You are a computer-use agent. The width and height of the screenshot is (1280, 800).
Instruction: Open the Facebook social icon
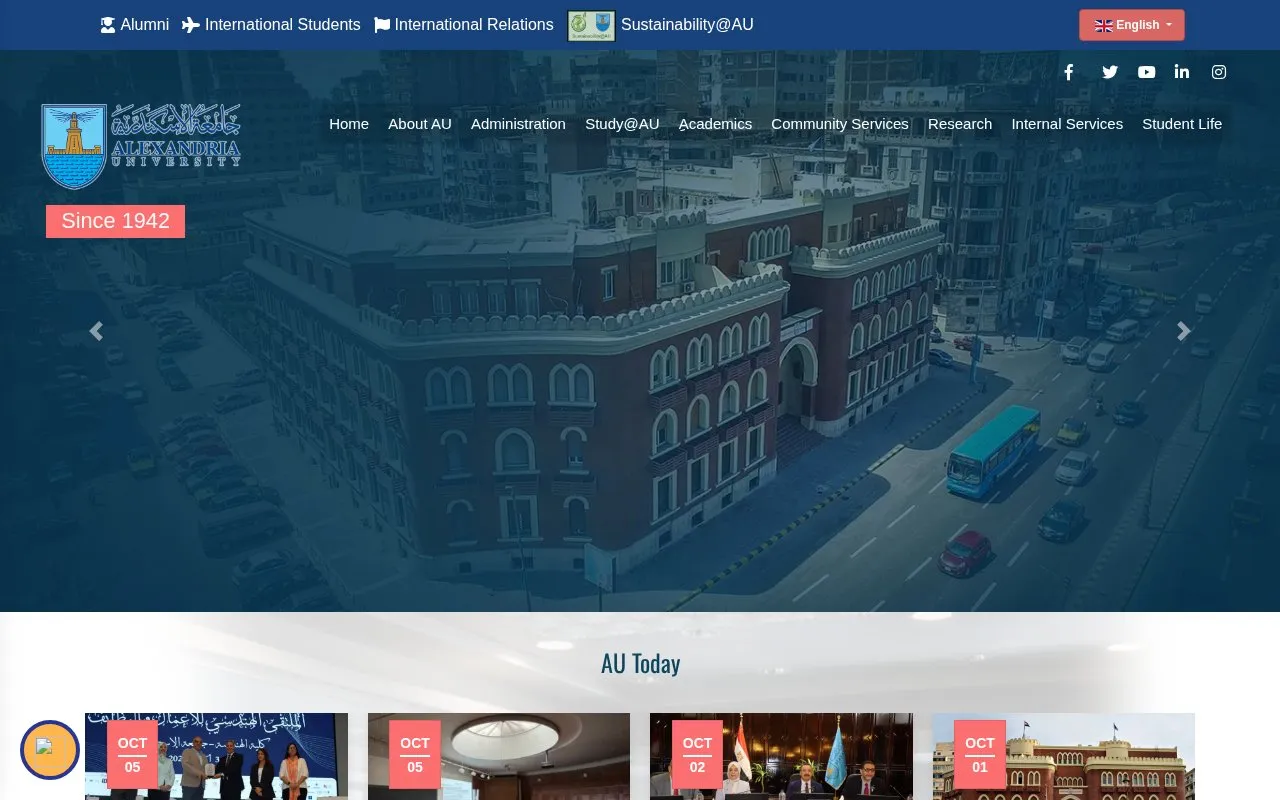point(1069,72)
